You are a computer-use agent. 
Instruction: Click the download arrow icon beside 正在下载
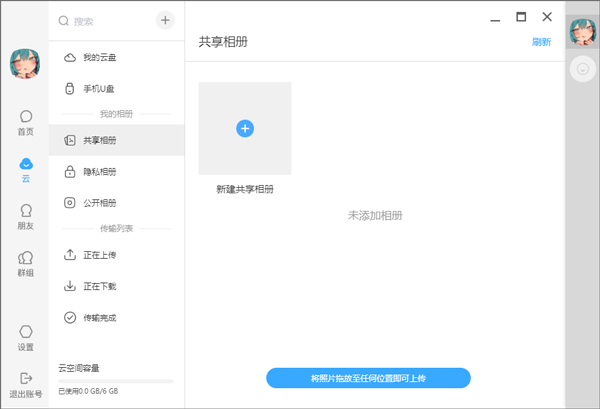pos(70,286)
